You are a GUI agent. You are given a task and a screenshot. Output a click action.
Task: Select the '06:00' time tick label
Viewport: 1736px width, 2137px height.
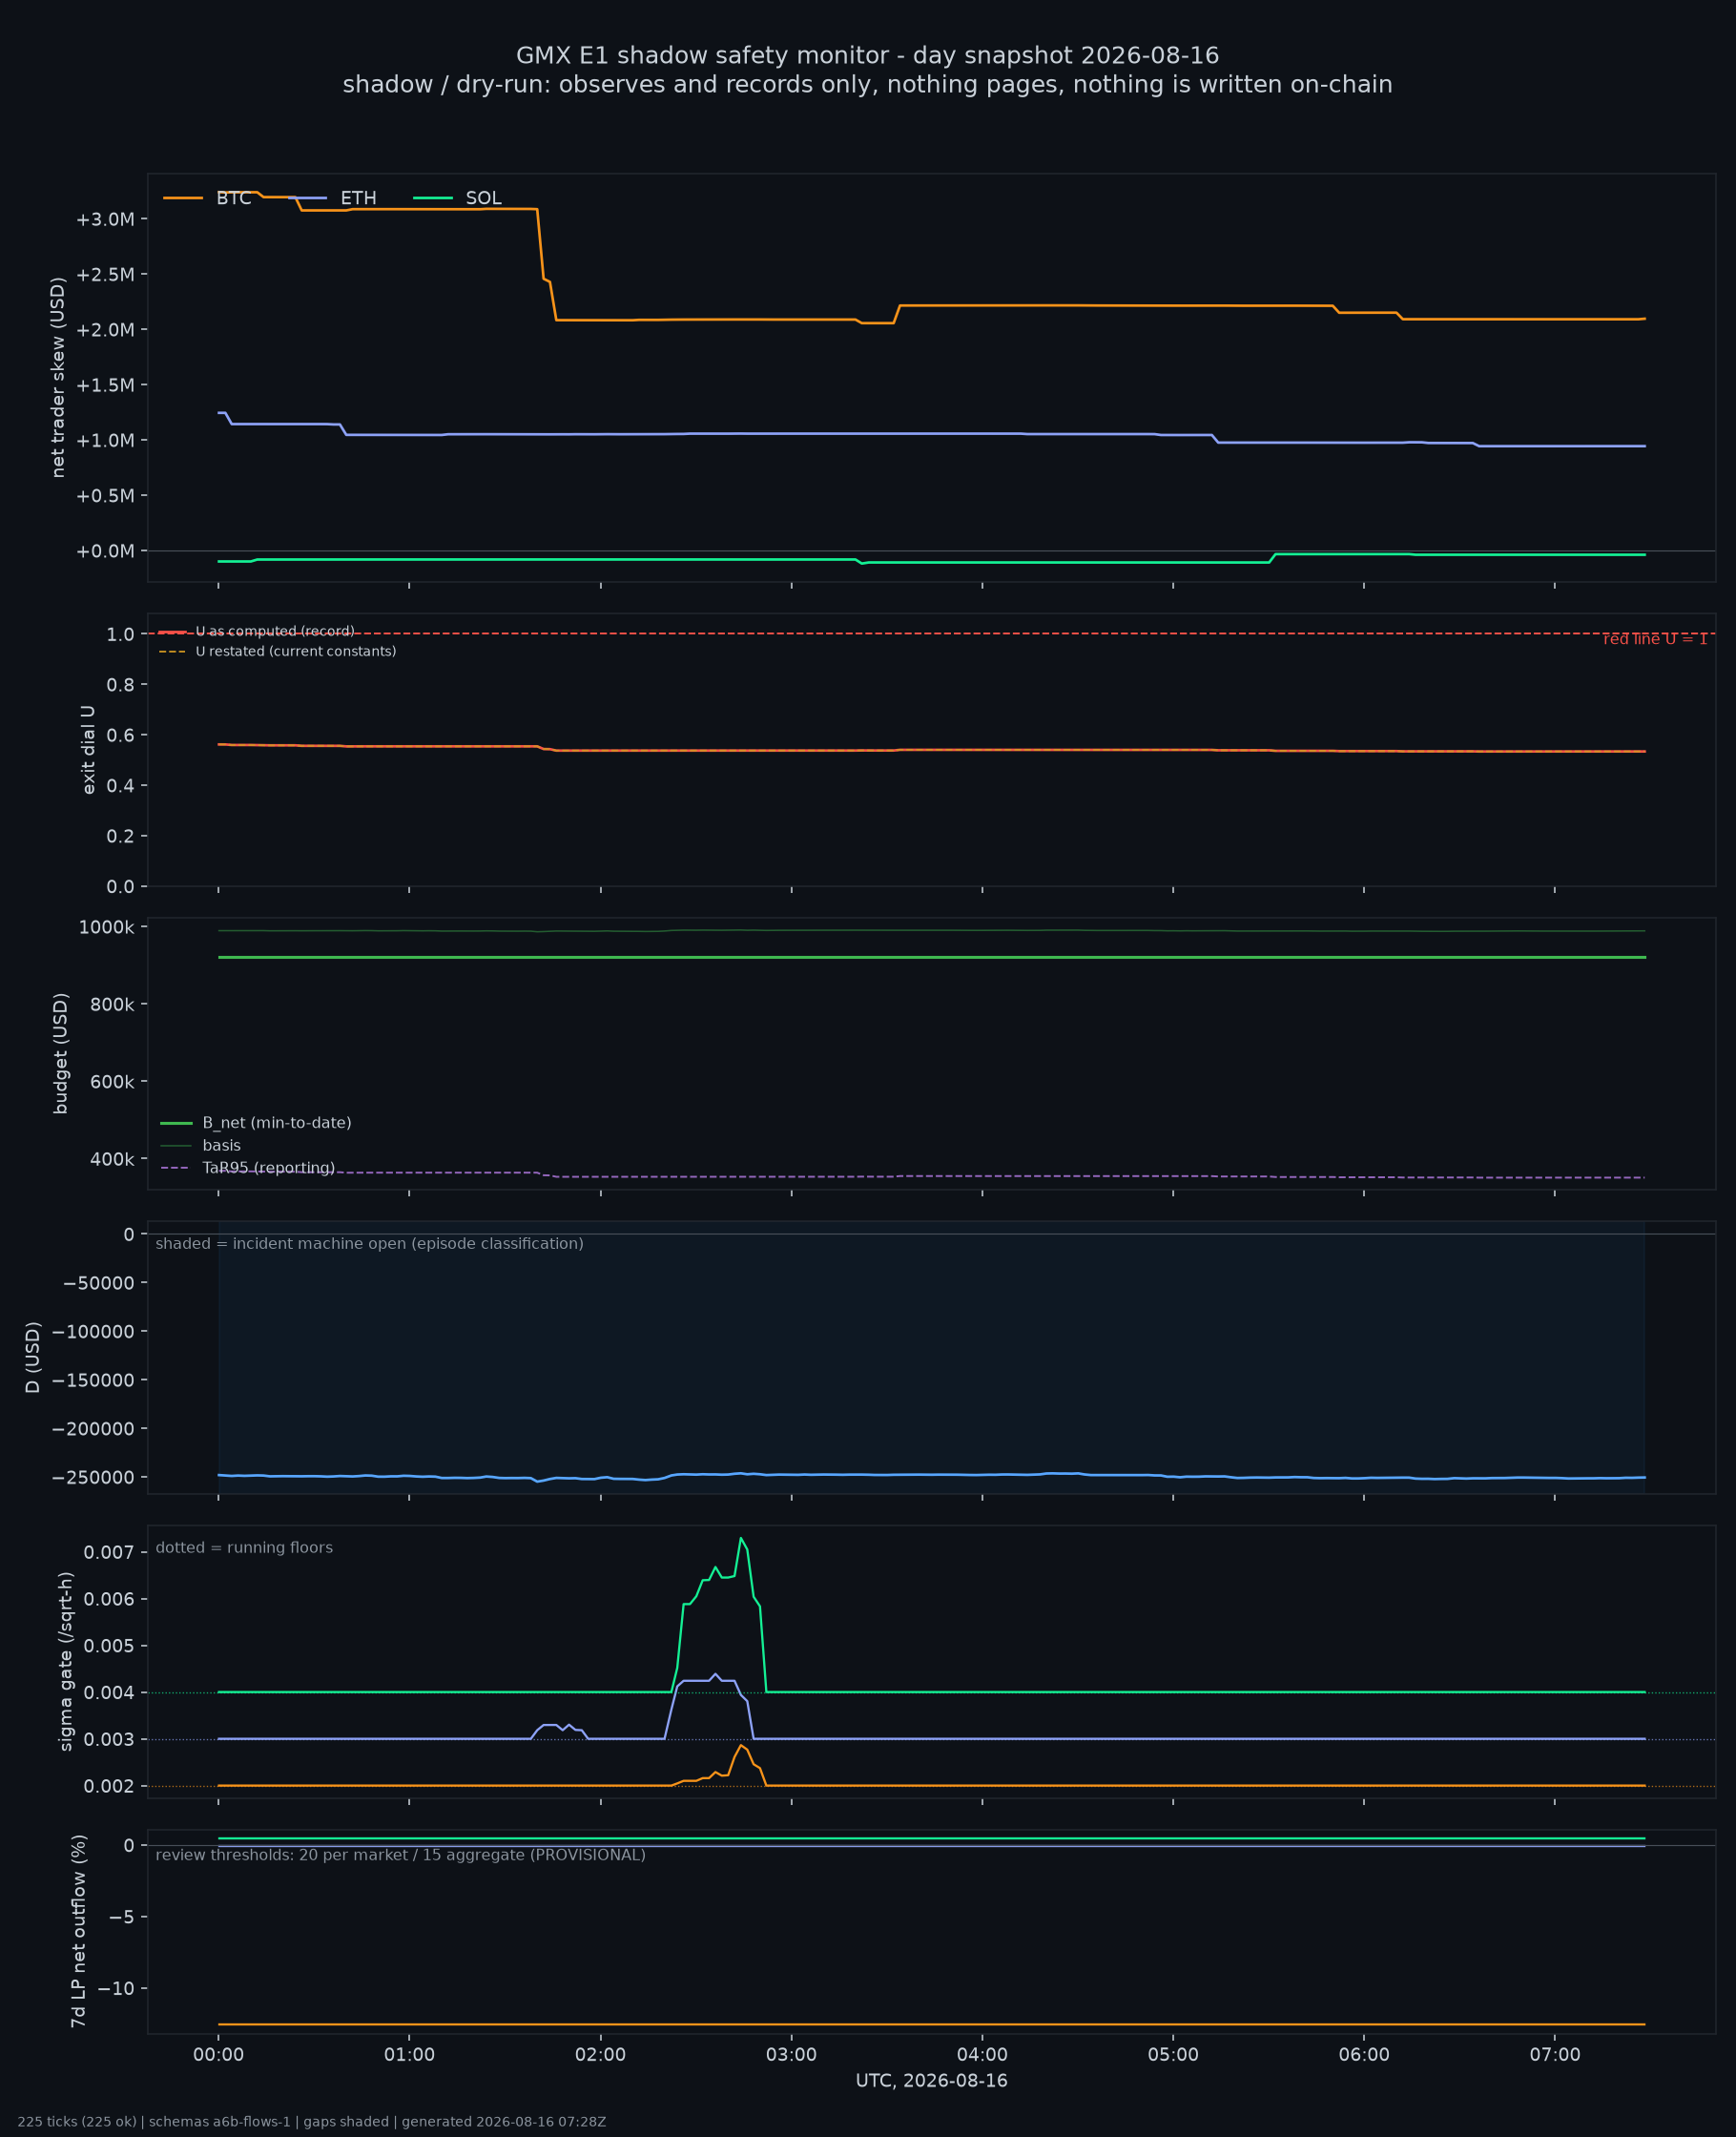(x=1364, y=2055)
